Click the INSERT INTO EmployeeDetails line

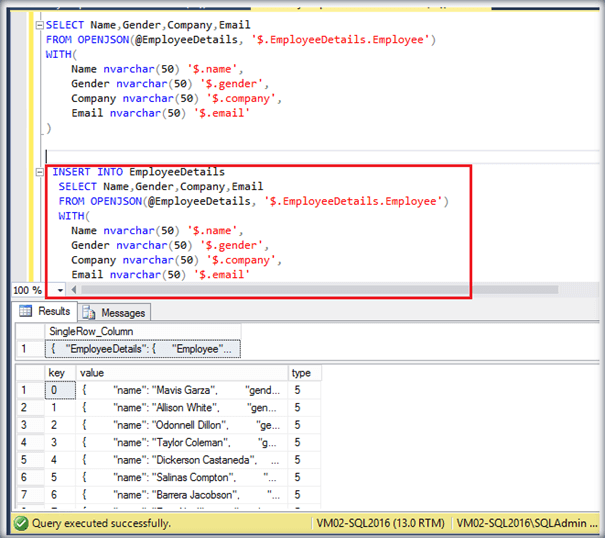[139, 172]
